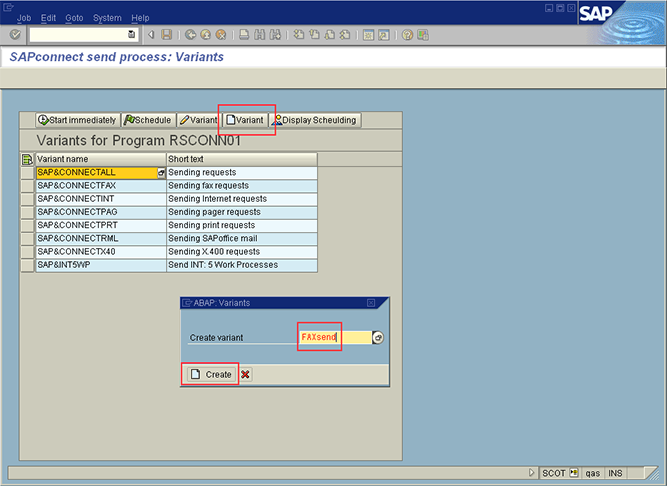Image resolution: width=667 pixels, height=486 pixels.
Task: Click the Variant name column header
Action: point(101,159)
